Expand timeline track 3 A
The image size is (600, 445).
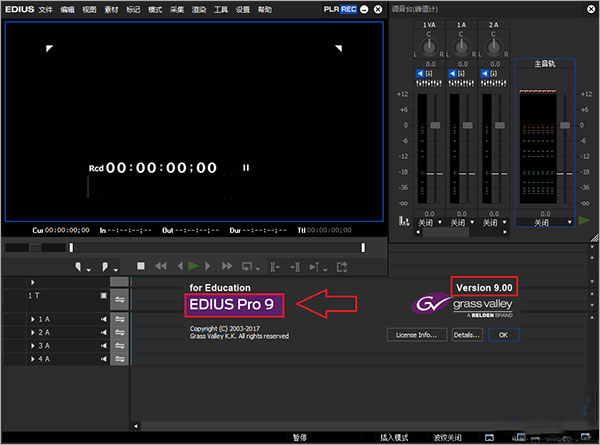pos(33,346)
